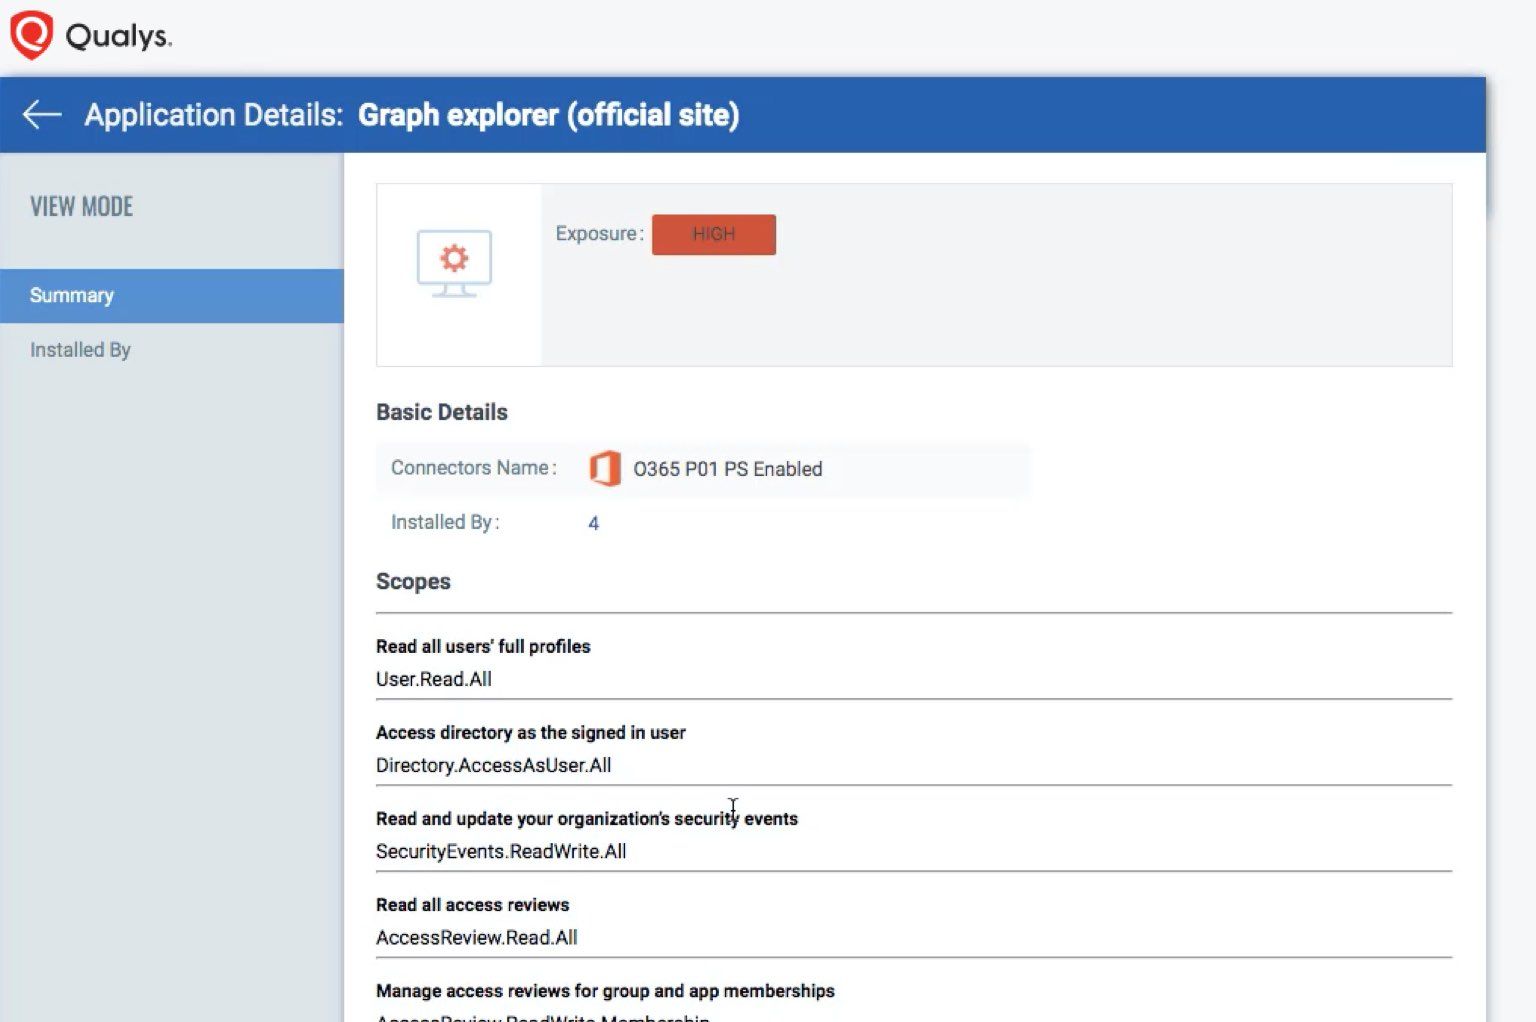
Task: Select the Manage access reviews scope description
Action: coord(604,990)
